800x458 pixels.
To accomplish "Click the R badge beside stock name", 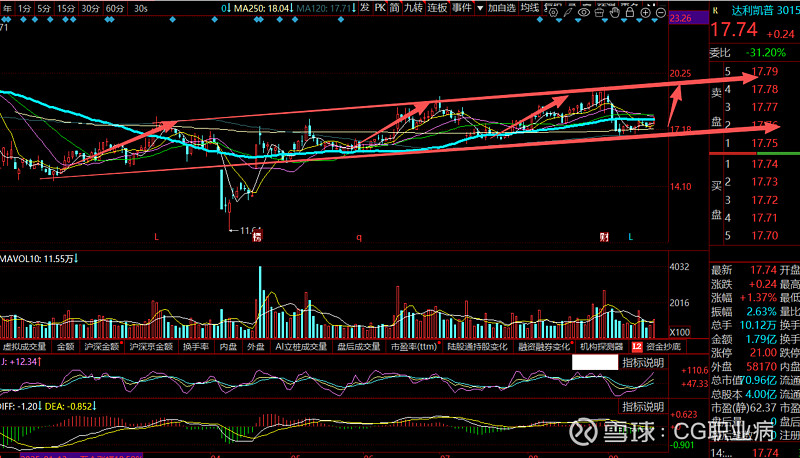I will click(x=715, y=11).
